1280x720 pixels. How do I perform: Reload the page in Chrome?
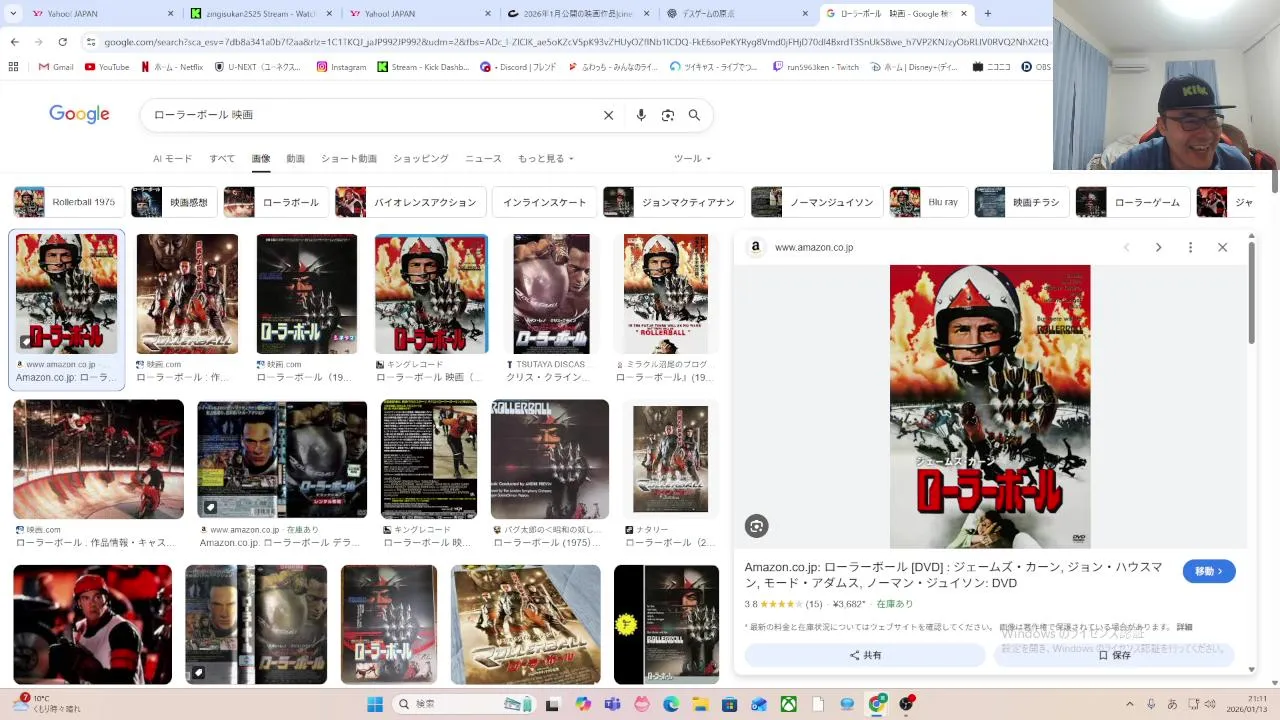[x=62, y=42]
